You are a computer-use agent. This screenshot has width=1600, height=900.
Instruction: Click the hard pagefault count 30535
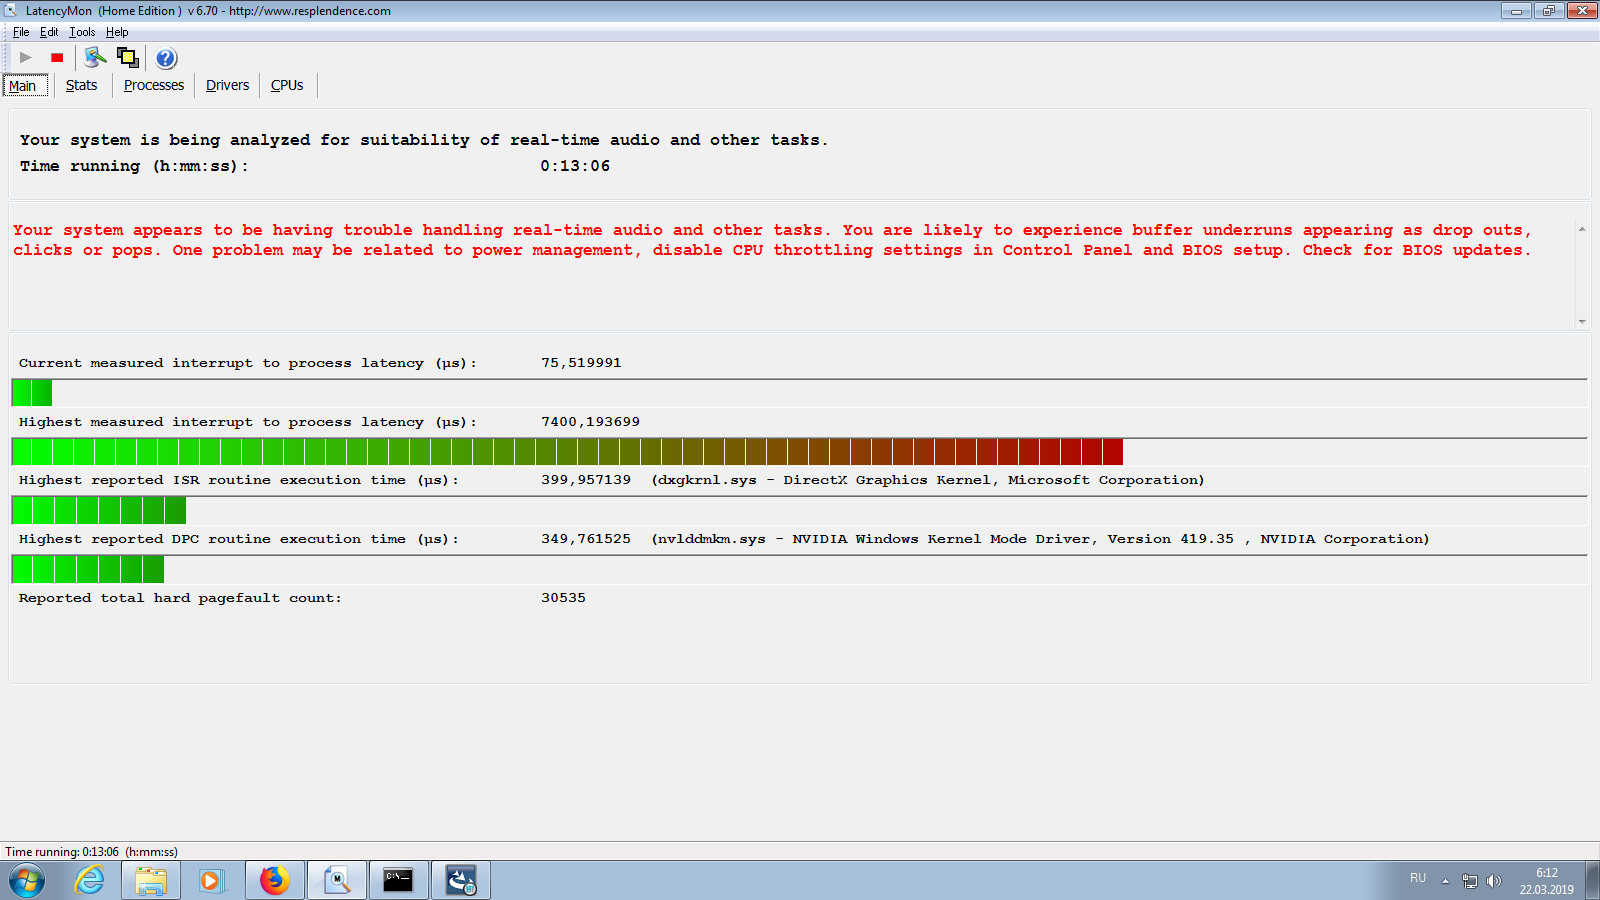pos(564,598)
